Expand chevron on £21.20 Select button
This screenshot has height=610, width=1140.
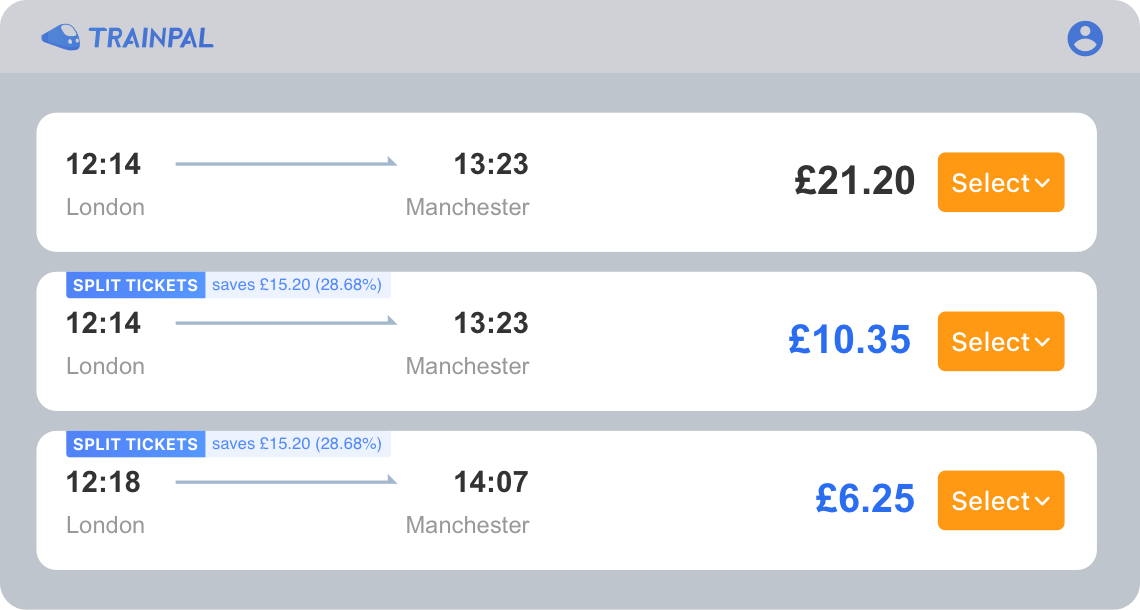click(x=1042, y=183)
